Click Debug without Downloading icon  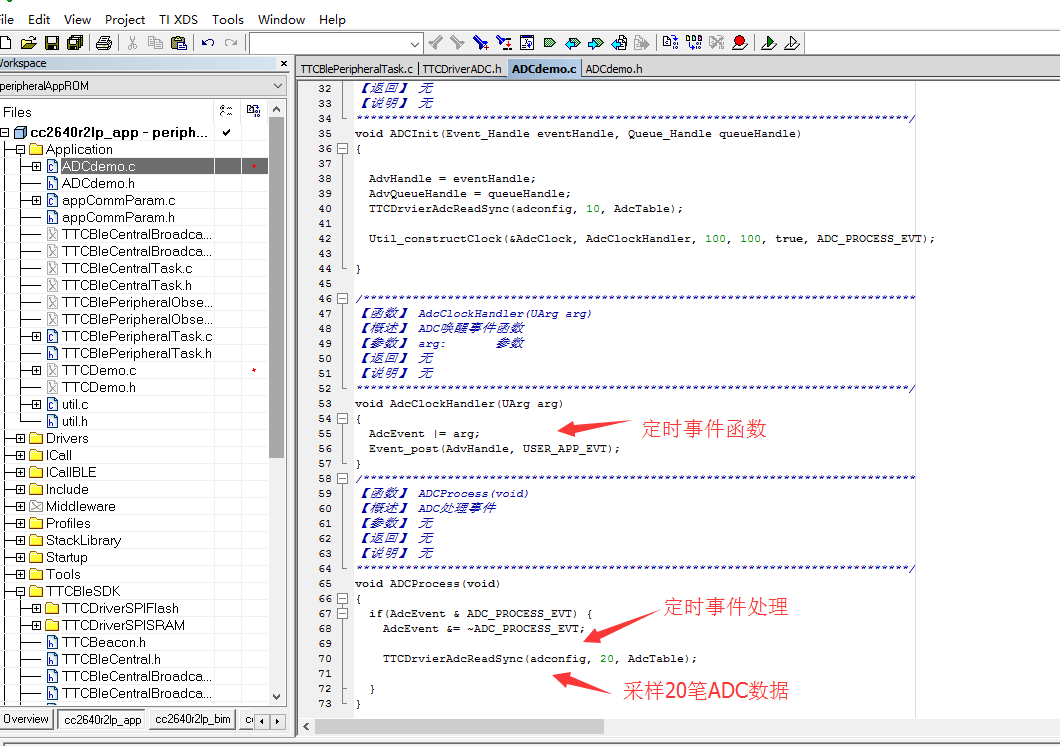click(x=792, y=43)
